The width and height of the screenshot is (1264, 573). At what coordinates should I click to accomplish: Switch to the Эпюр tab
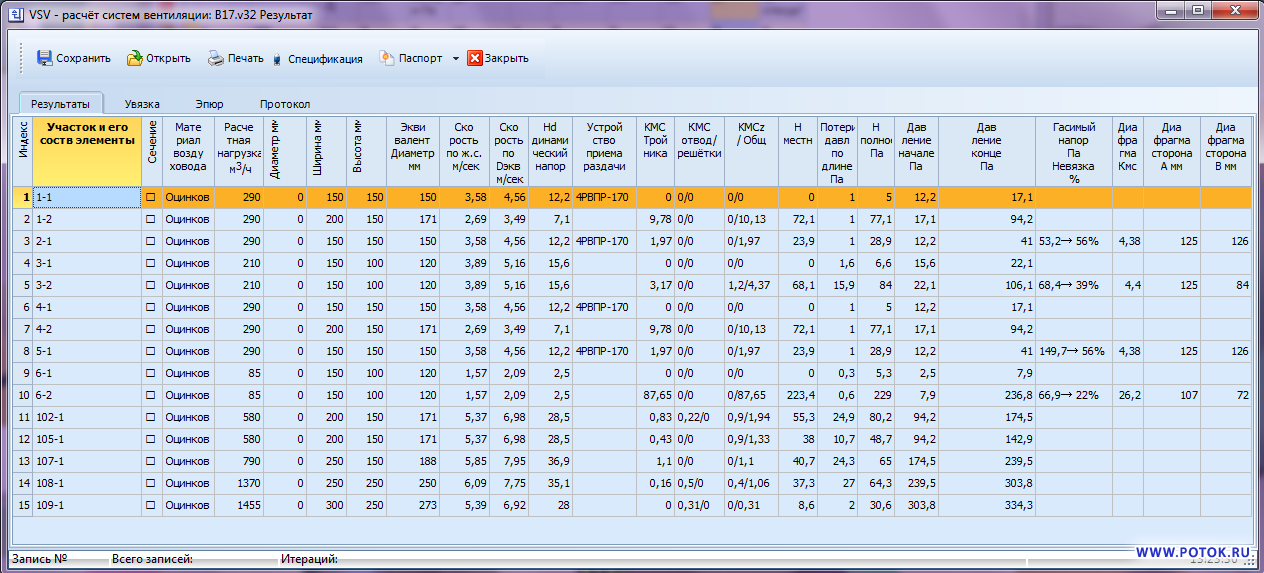point(209,104)
